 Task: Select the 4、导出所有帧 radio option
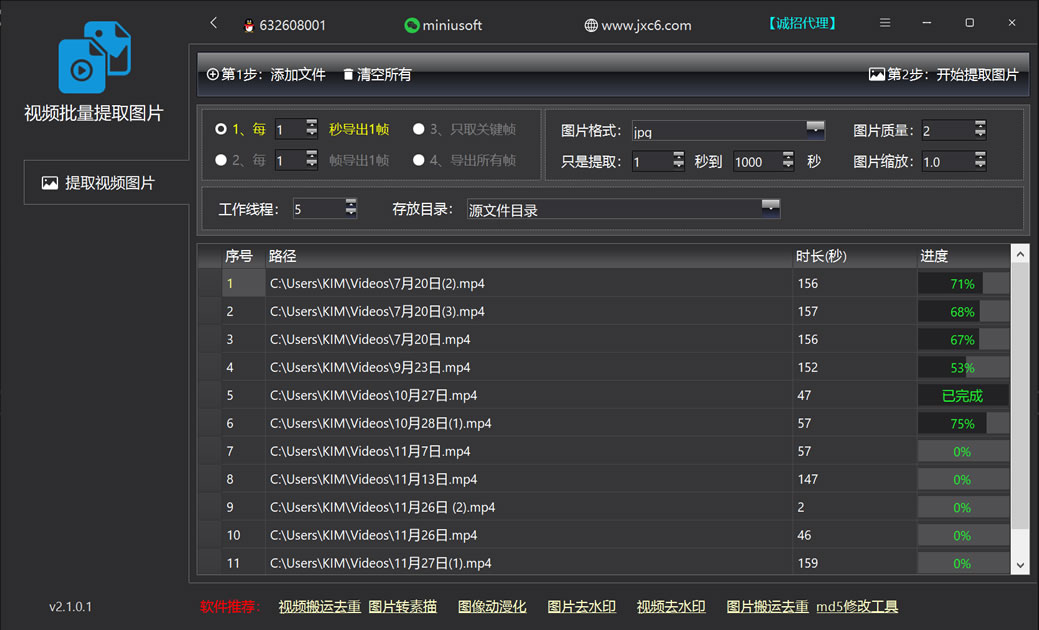(x=420, y=160)
